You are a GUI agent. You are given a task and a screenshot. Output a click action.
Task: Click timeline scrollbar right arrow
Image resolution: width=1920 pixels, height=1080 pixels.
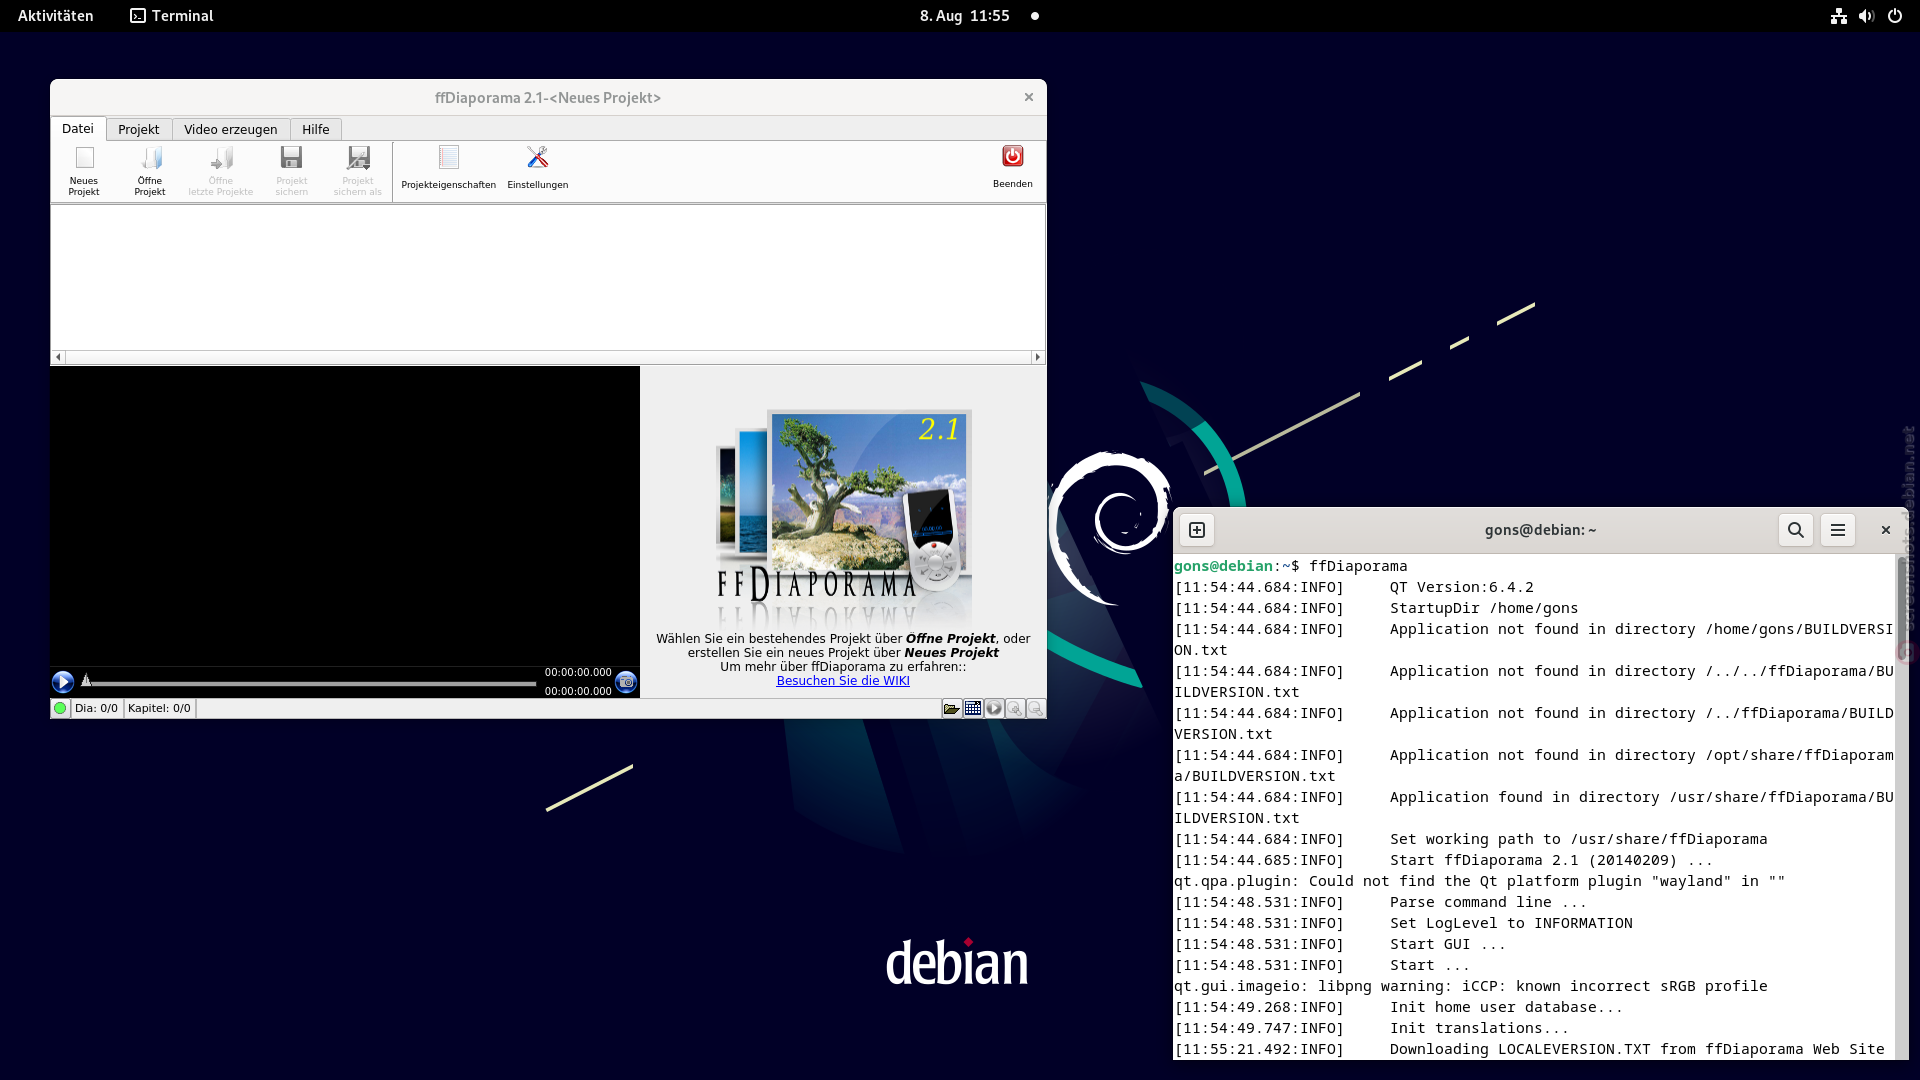pos(1038,357)
